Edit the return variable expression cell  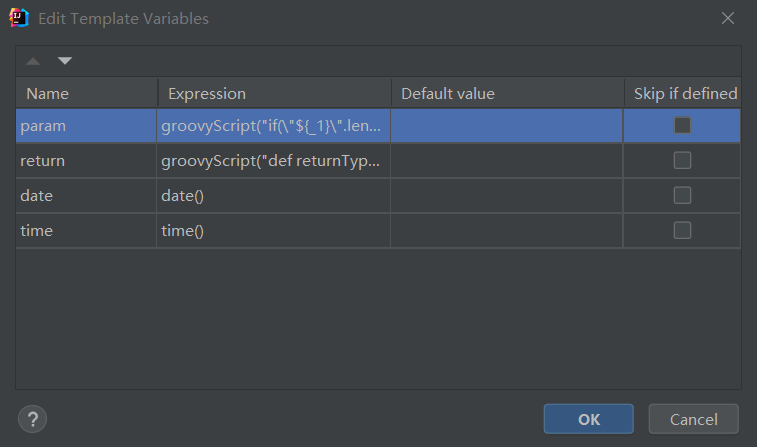click(273, 160)
